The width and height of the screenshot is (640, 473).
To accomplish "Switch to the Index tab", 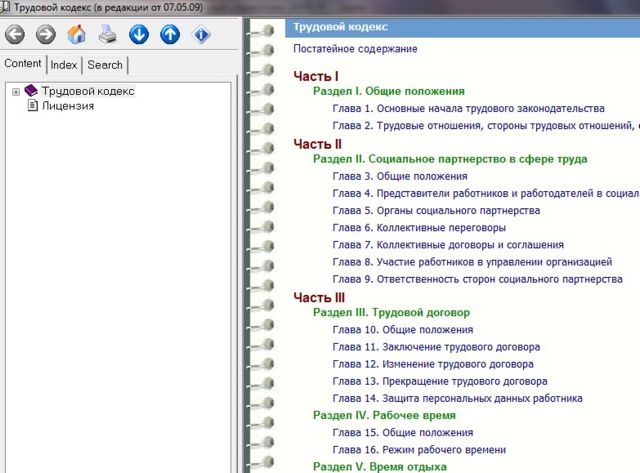I will point(64,65).
